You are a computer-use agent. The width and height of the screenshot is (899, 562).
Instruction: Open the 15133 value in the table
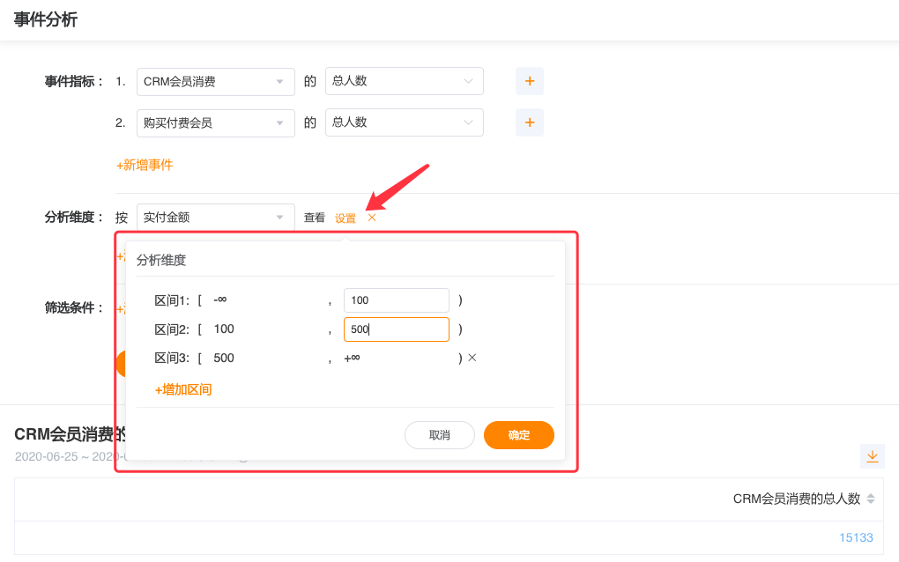855,538
